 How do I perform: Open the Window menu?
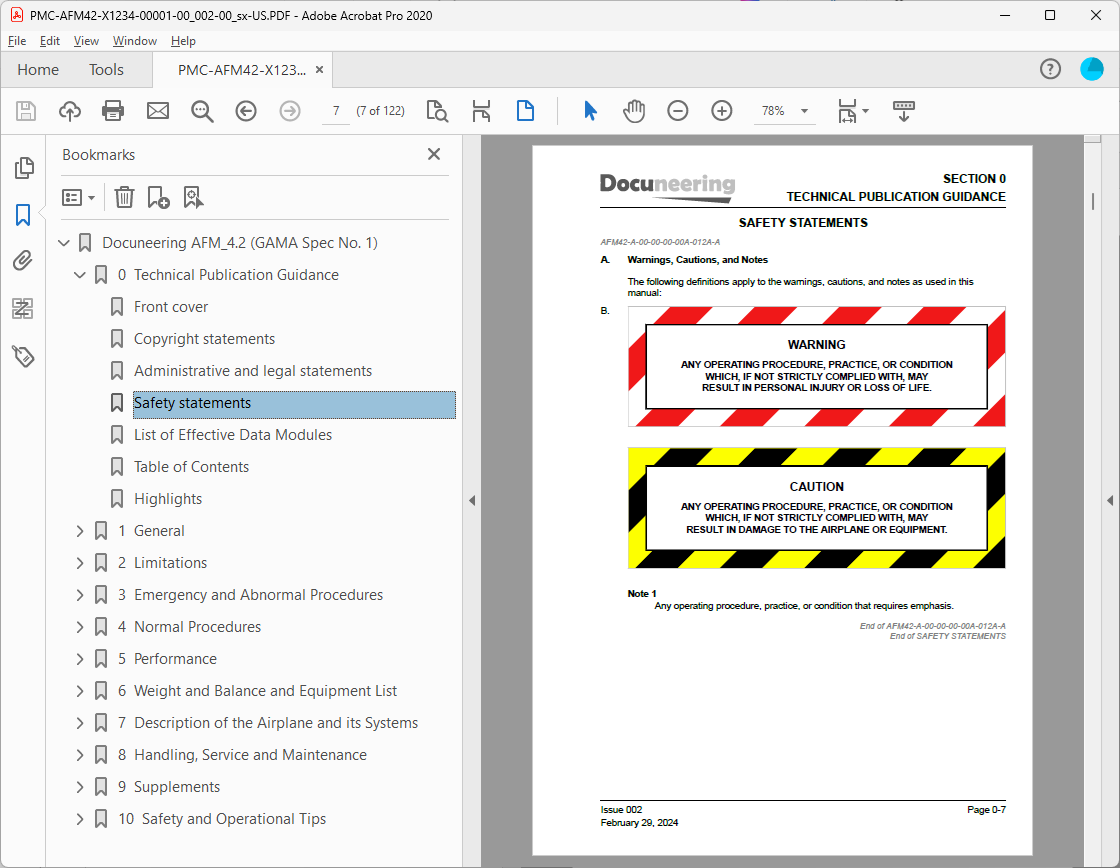point(135,41)
